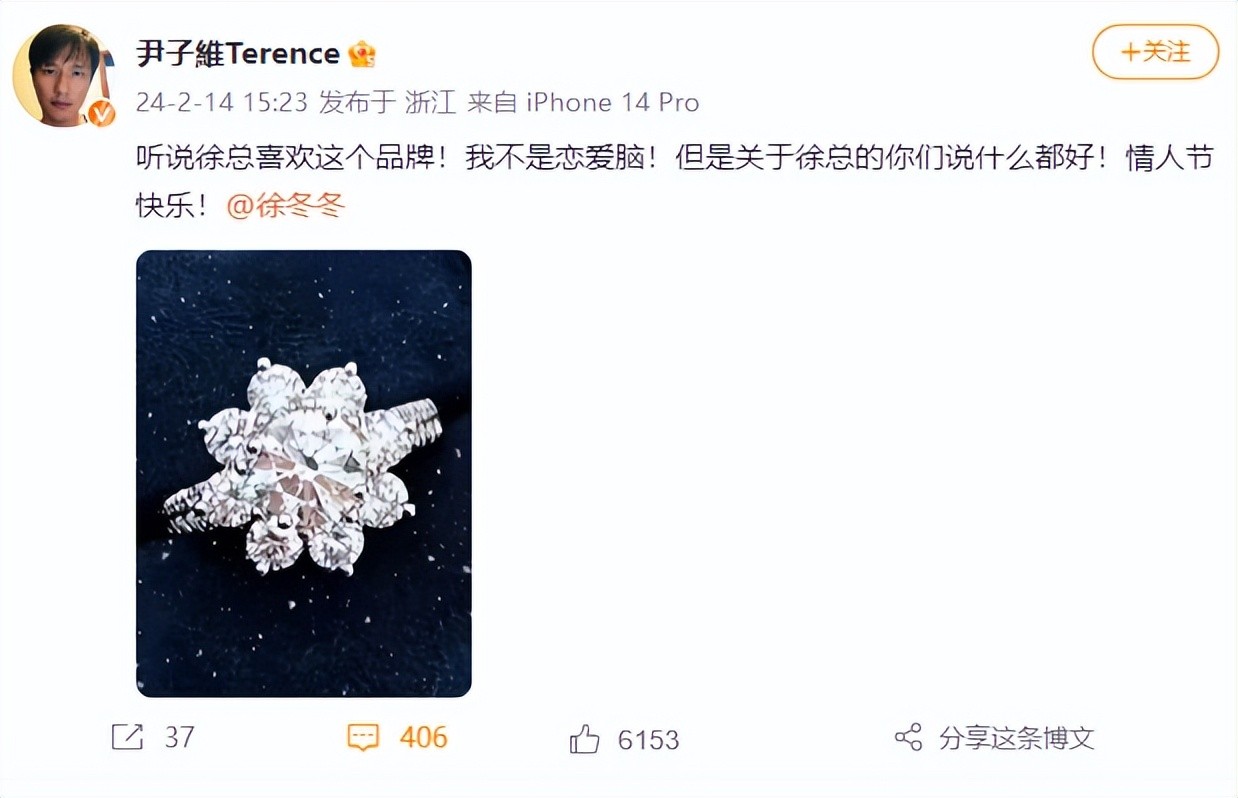
Task: Click the orange verified badge on the avatar
Action: click(x=101, y=113)
